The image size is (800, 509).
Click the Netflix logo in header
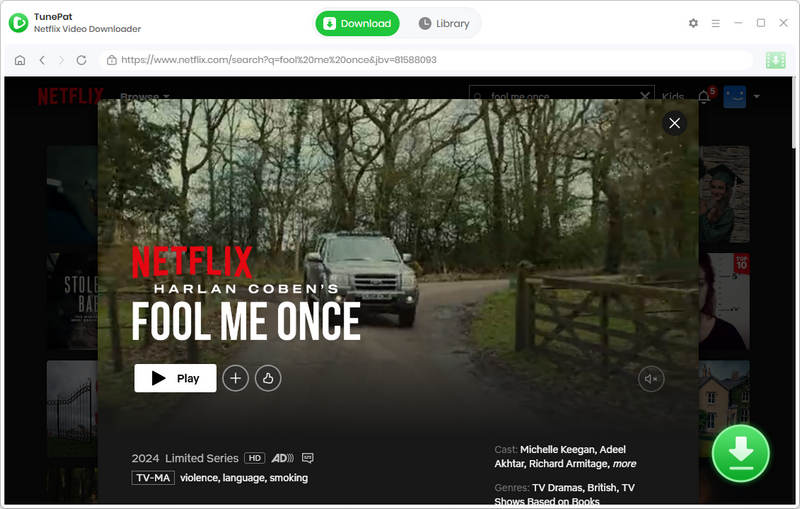70,96
